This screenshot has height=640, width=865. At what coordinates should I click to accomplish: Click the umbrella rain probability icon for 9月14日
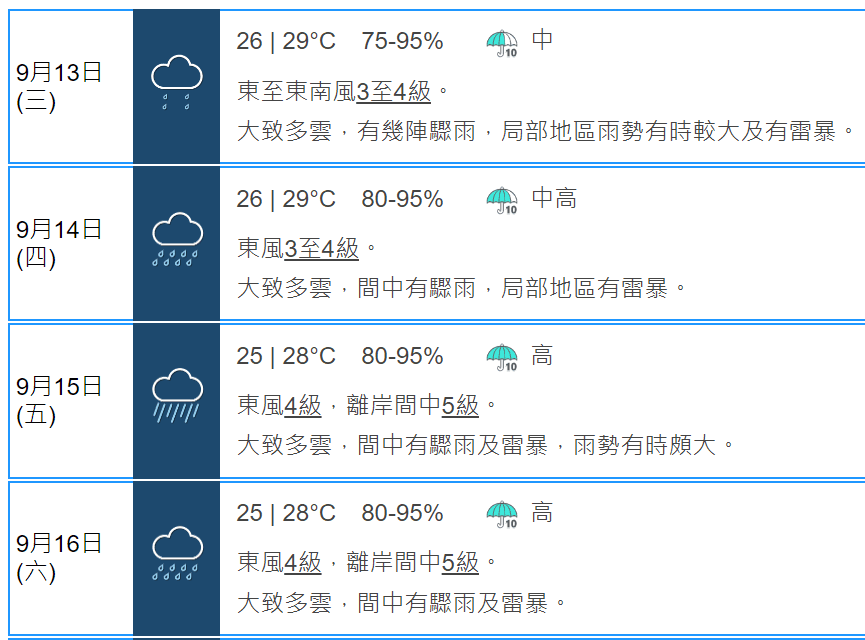(x=502, y=201)
